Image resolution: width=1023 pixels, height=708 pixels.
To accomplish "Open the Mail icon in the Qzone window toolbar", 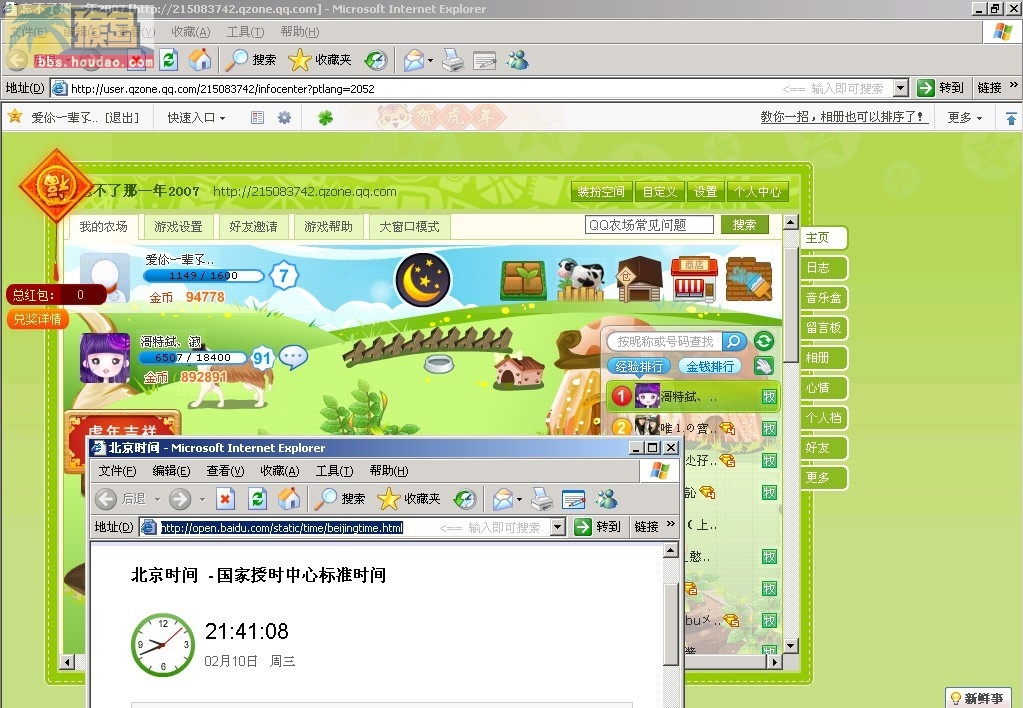I will [414, 60].
